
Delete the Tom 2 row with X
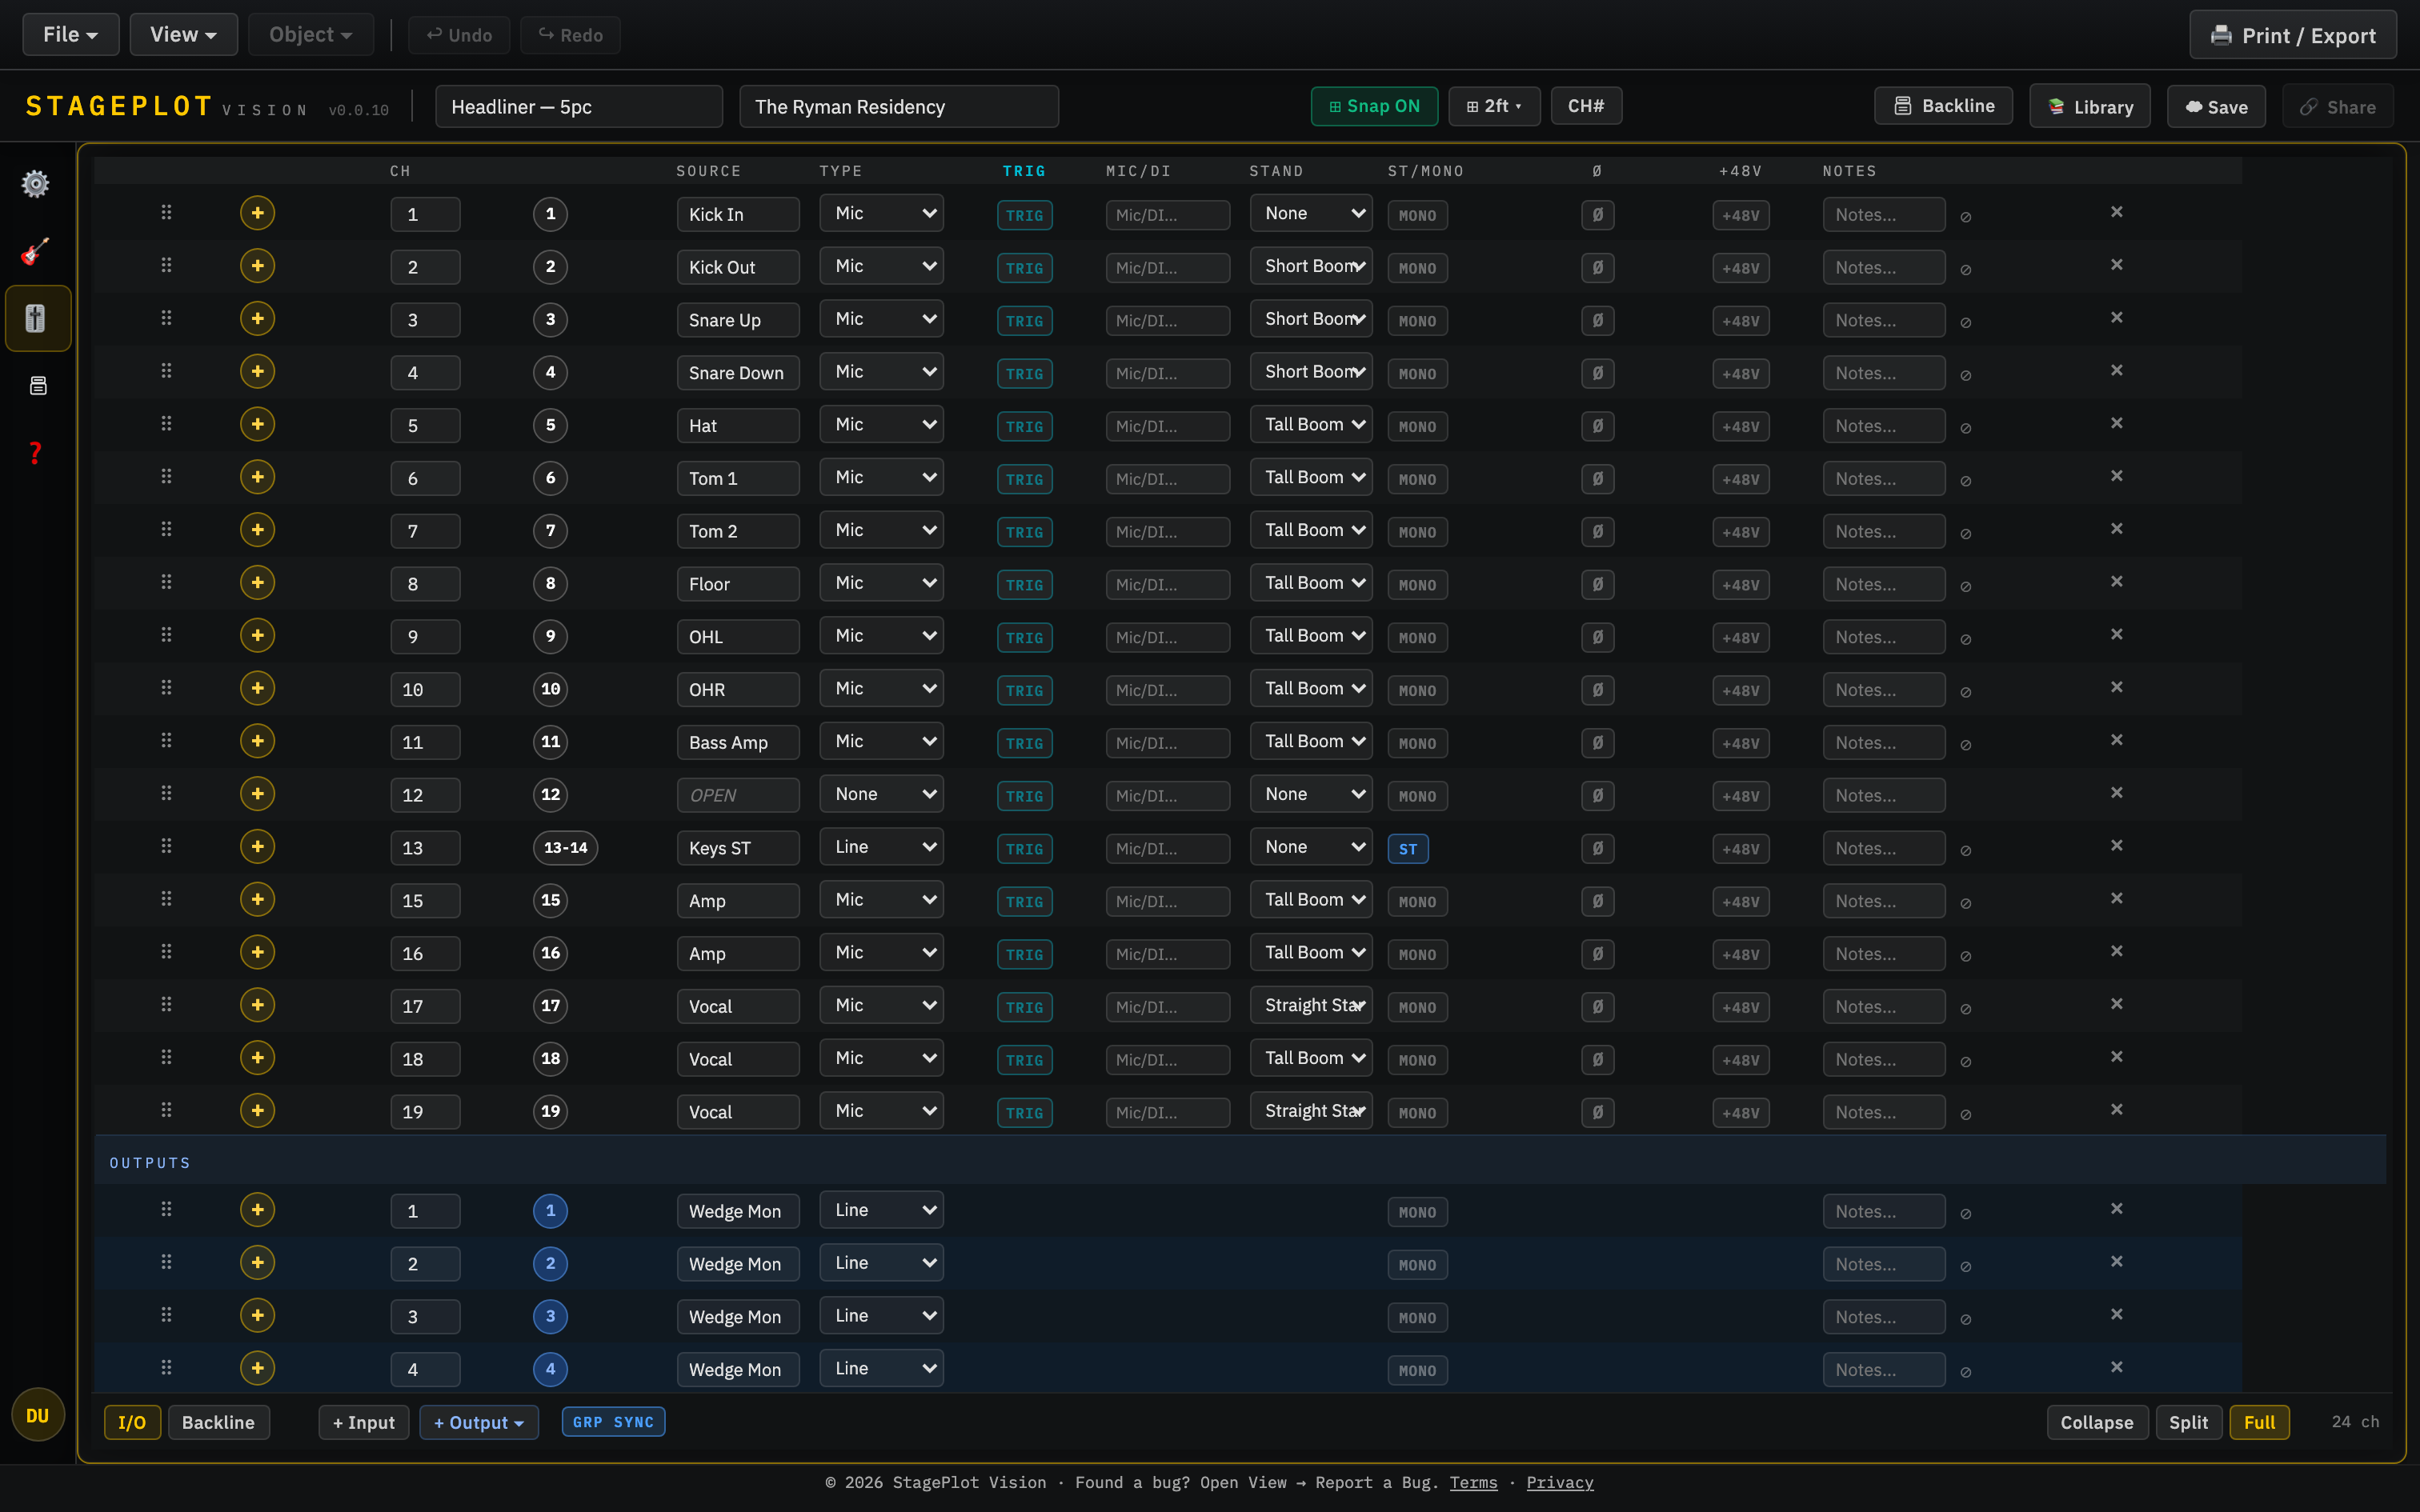2117,529
